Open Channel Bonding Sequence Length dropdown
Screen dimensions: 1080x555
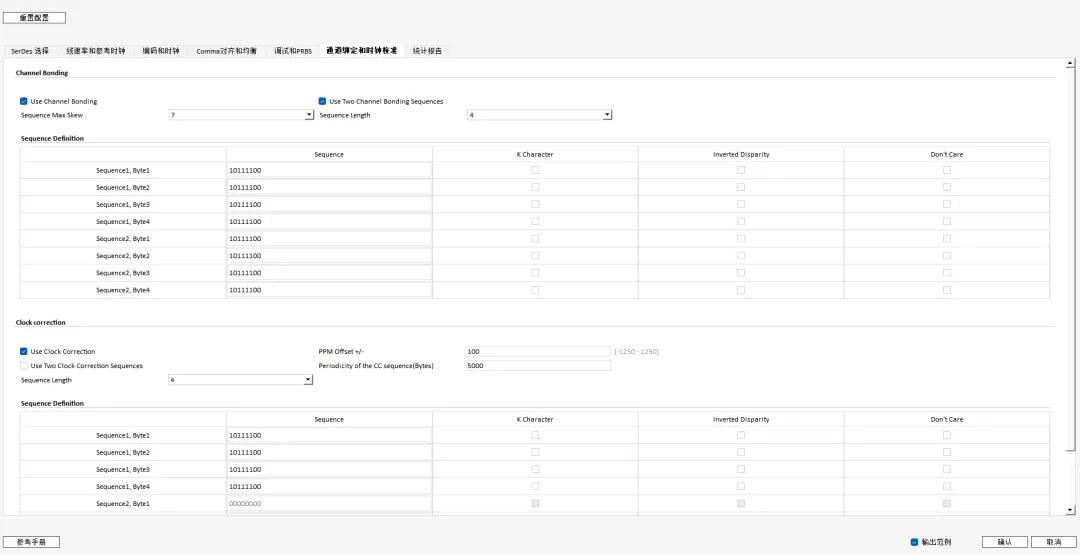[539, 115]
